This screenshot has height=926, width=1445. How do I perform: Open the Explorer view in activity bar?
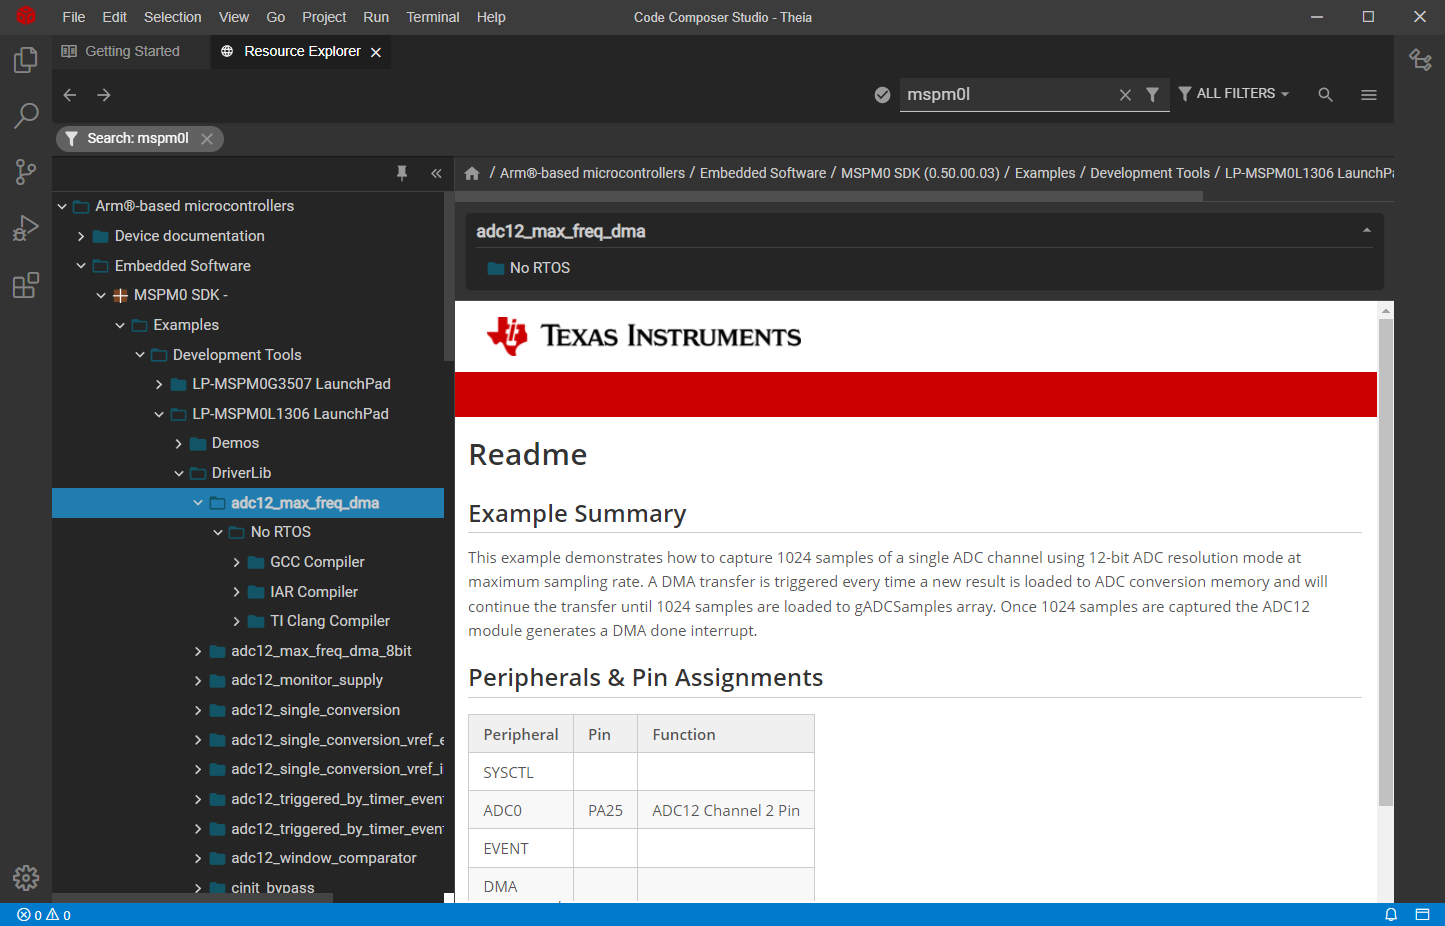point(26,60)
